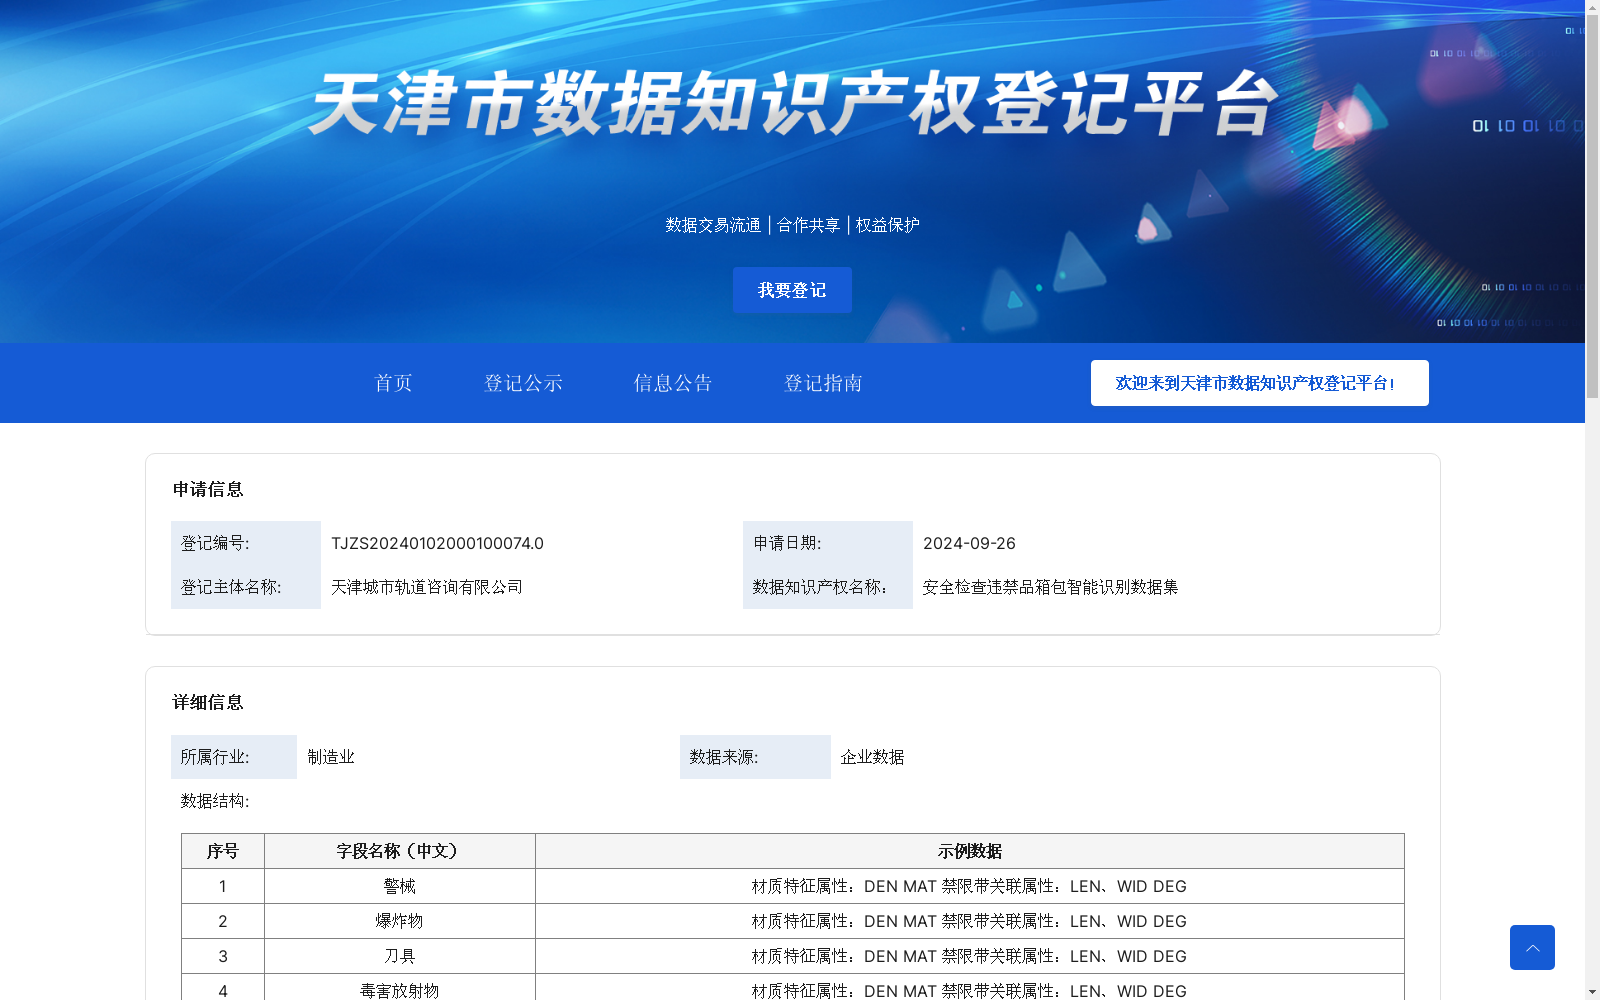Click the dataset name 安全检查违禁品箱包智能识别数据集
The width and height of the screenshot is (1600, 1000).
tap(1050, 587)
